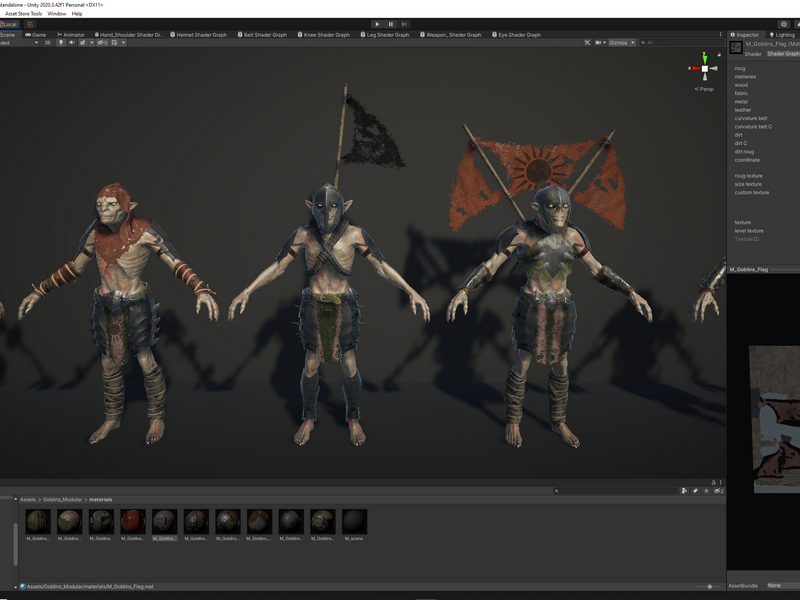Open the AssetBundle None dropdown
This screenshot has height=600, width=800.
click(x=783, y=585)
